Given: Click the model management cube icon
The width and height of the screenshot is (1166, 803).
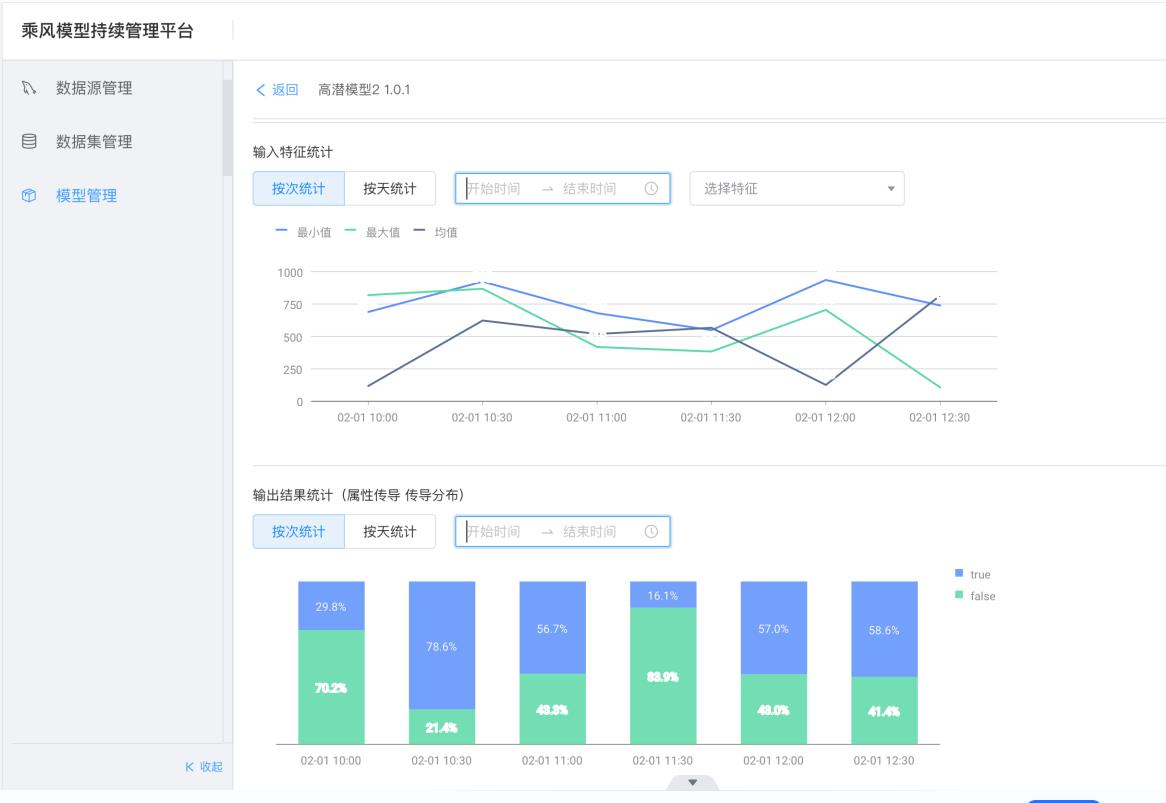Looking at the screenshot, I should [29, 196].
